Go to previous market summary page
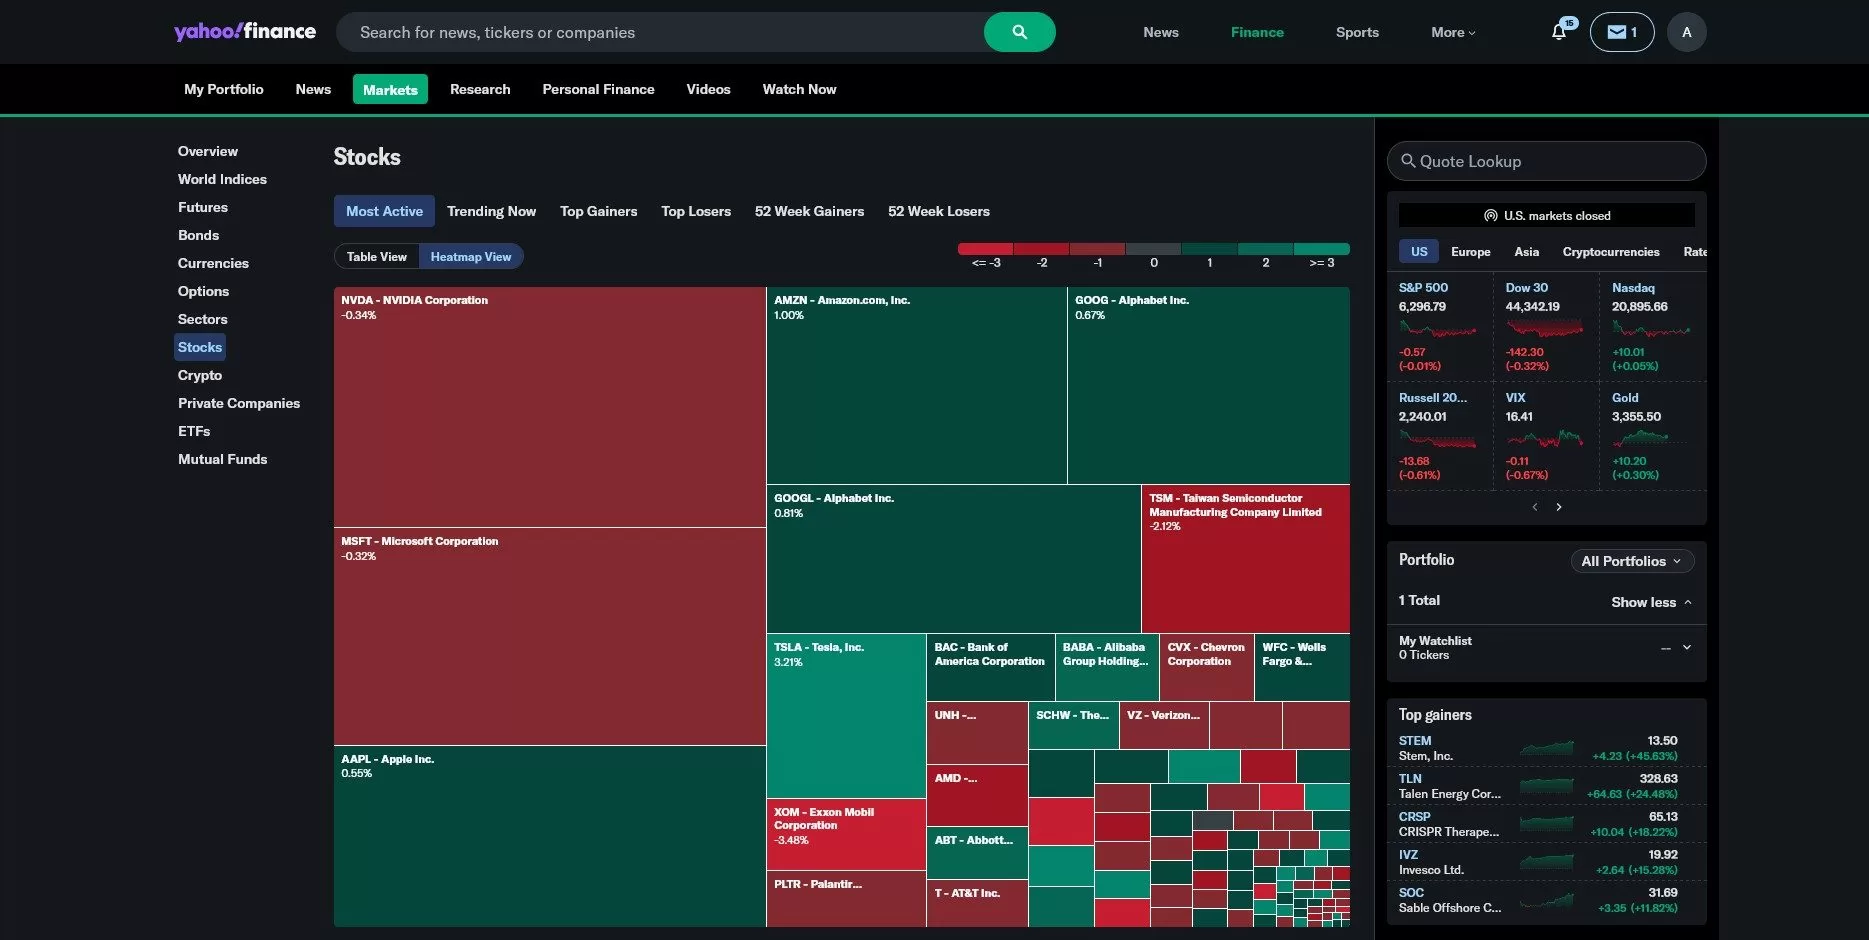The width and height of the screenshot is (1869, 940). [1535, 507]
